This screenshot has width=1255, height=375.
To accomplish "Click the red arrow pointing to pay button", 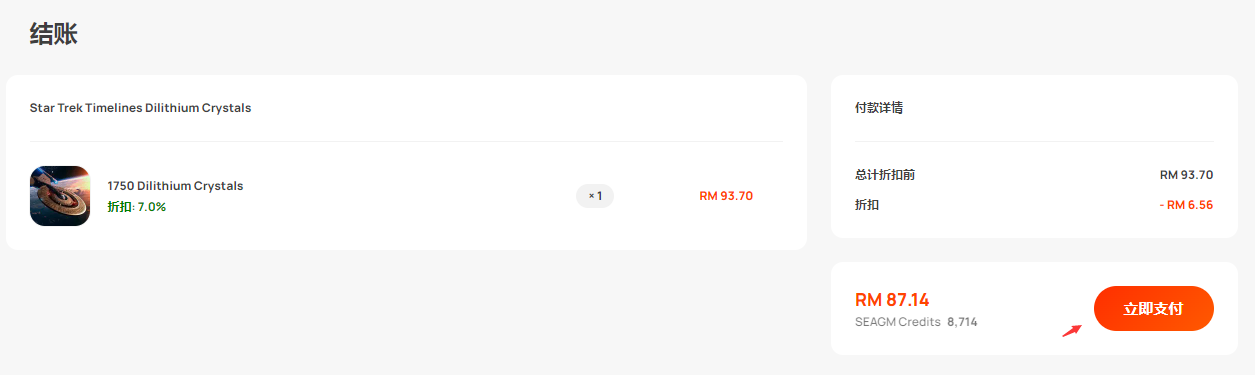I will pyautogui.click(x=1071, y=331).
